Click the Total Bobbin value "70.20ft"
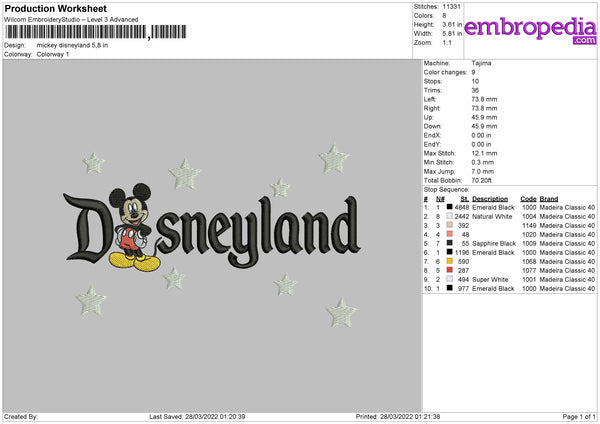Image resolution: width=600 pixels, height=424 pixels. click(x=481, y=180)
